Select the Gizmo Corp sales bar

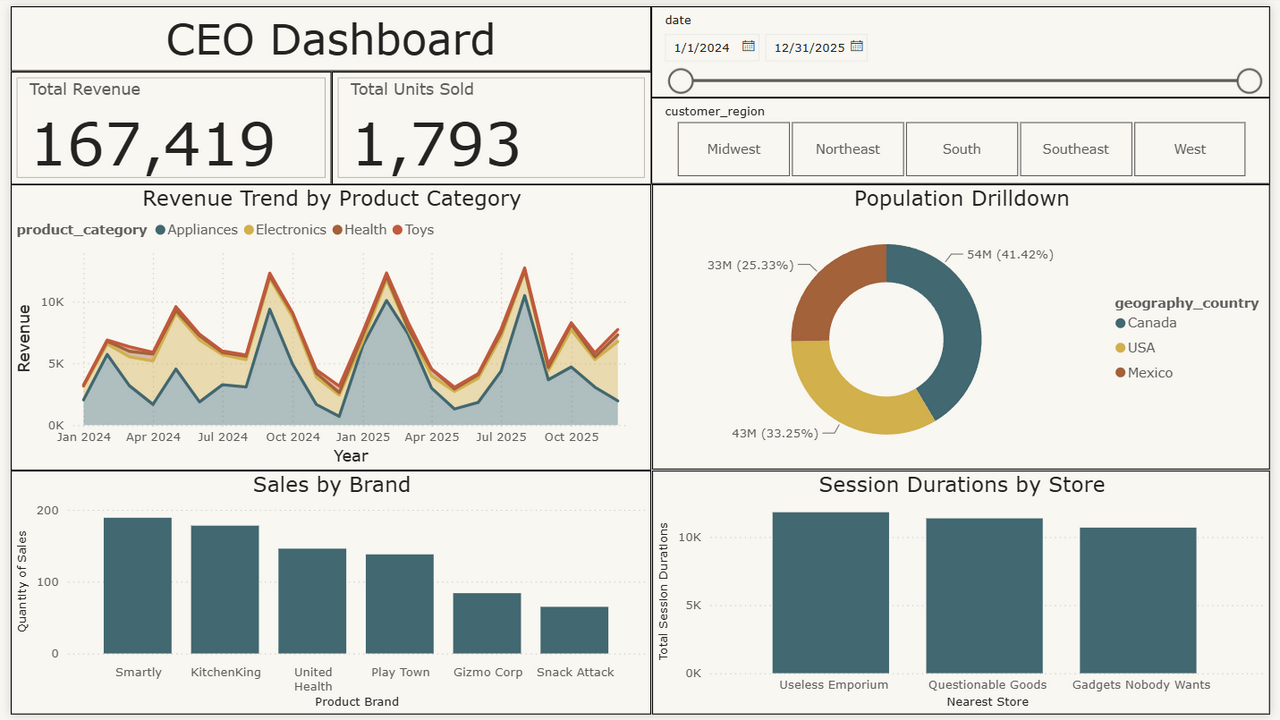pos(487,623)
